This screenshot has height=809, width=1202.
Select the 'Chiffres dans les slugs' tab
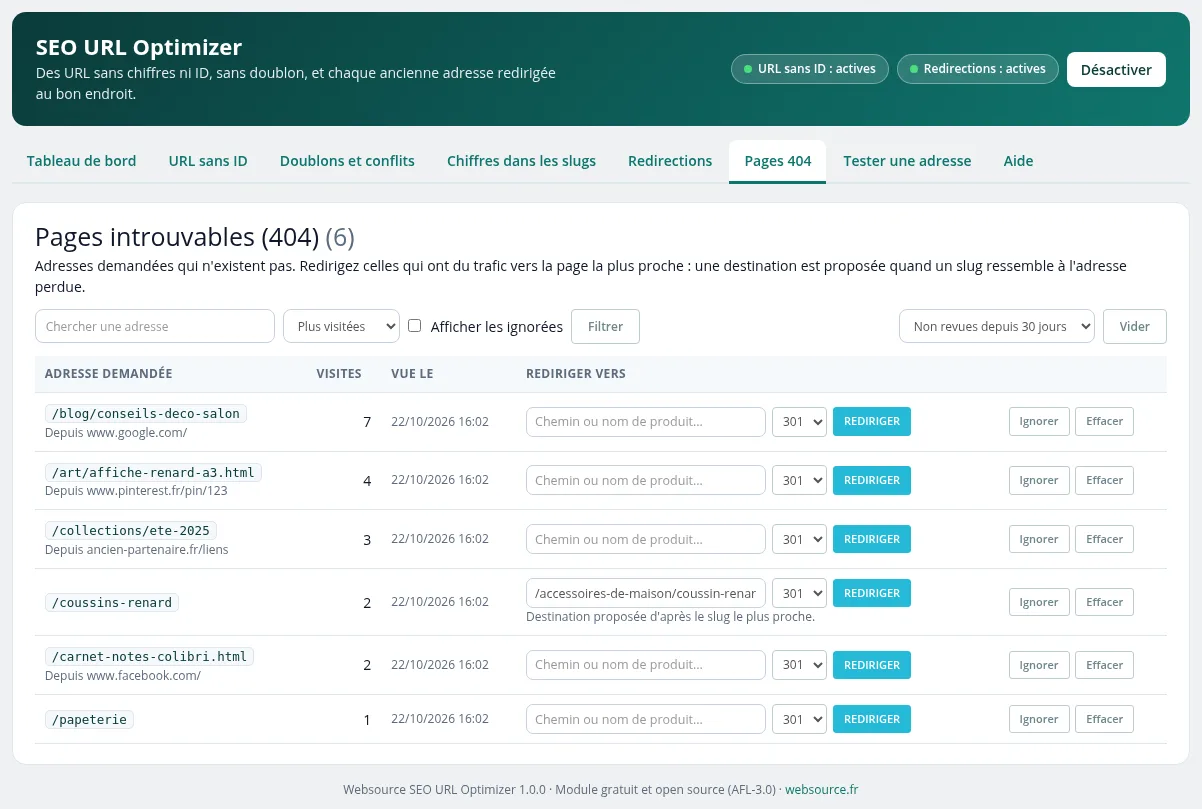(521, 161)
